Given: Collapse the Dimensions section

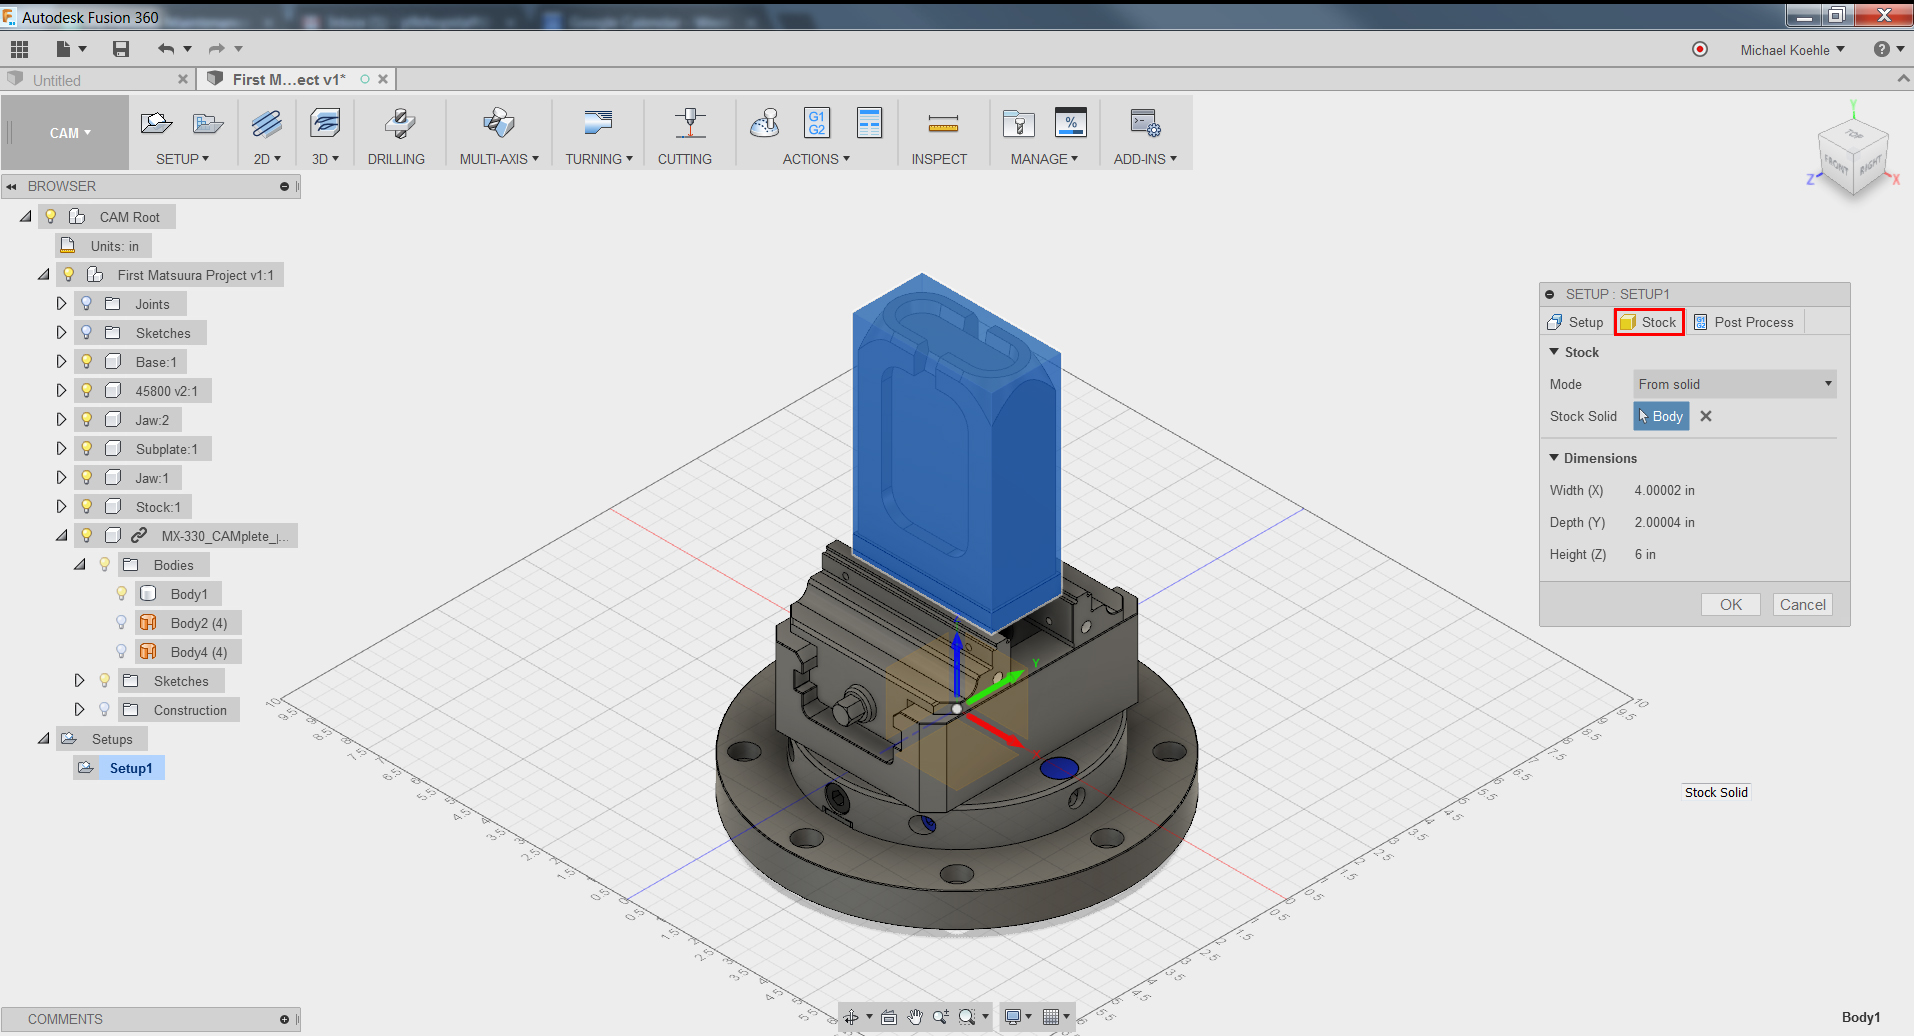Looking at the screenshot, I should 1554,458.
